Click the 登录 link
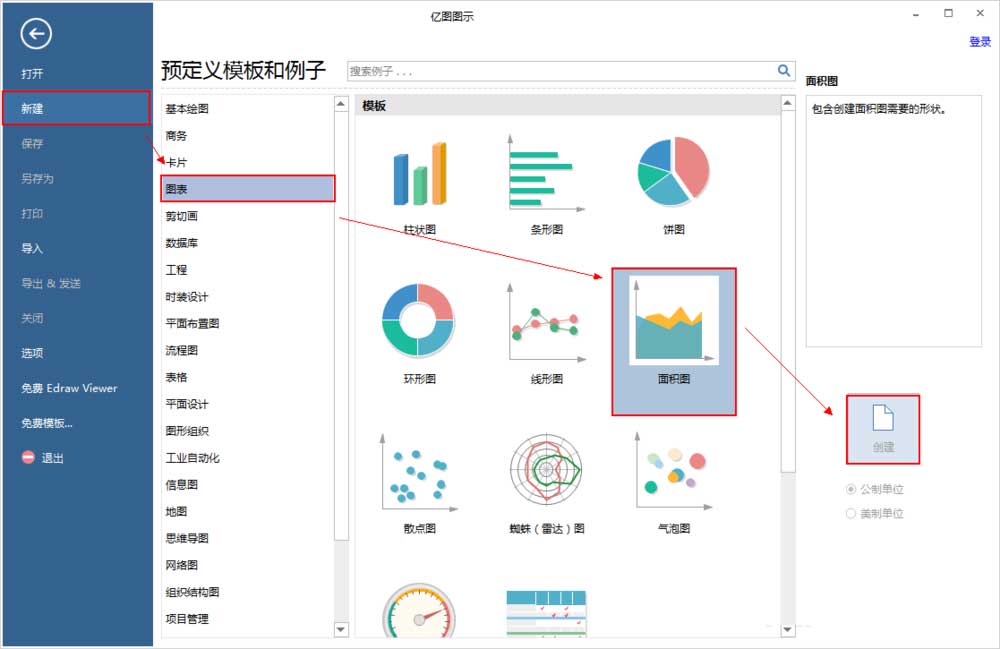Image resolution: width=1000 pixels, height=649 pixels. click(x=975, y=42)
